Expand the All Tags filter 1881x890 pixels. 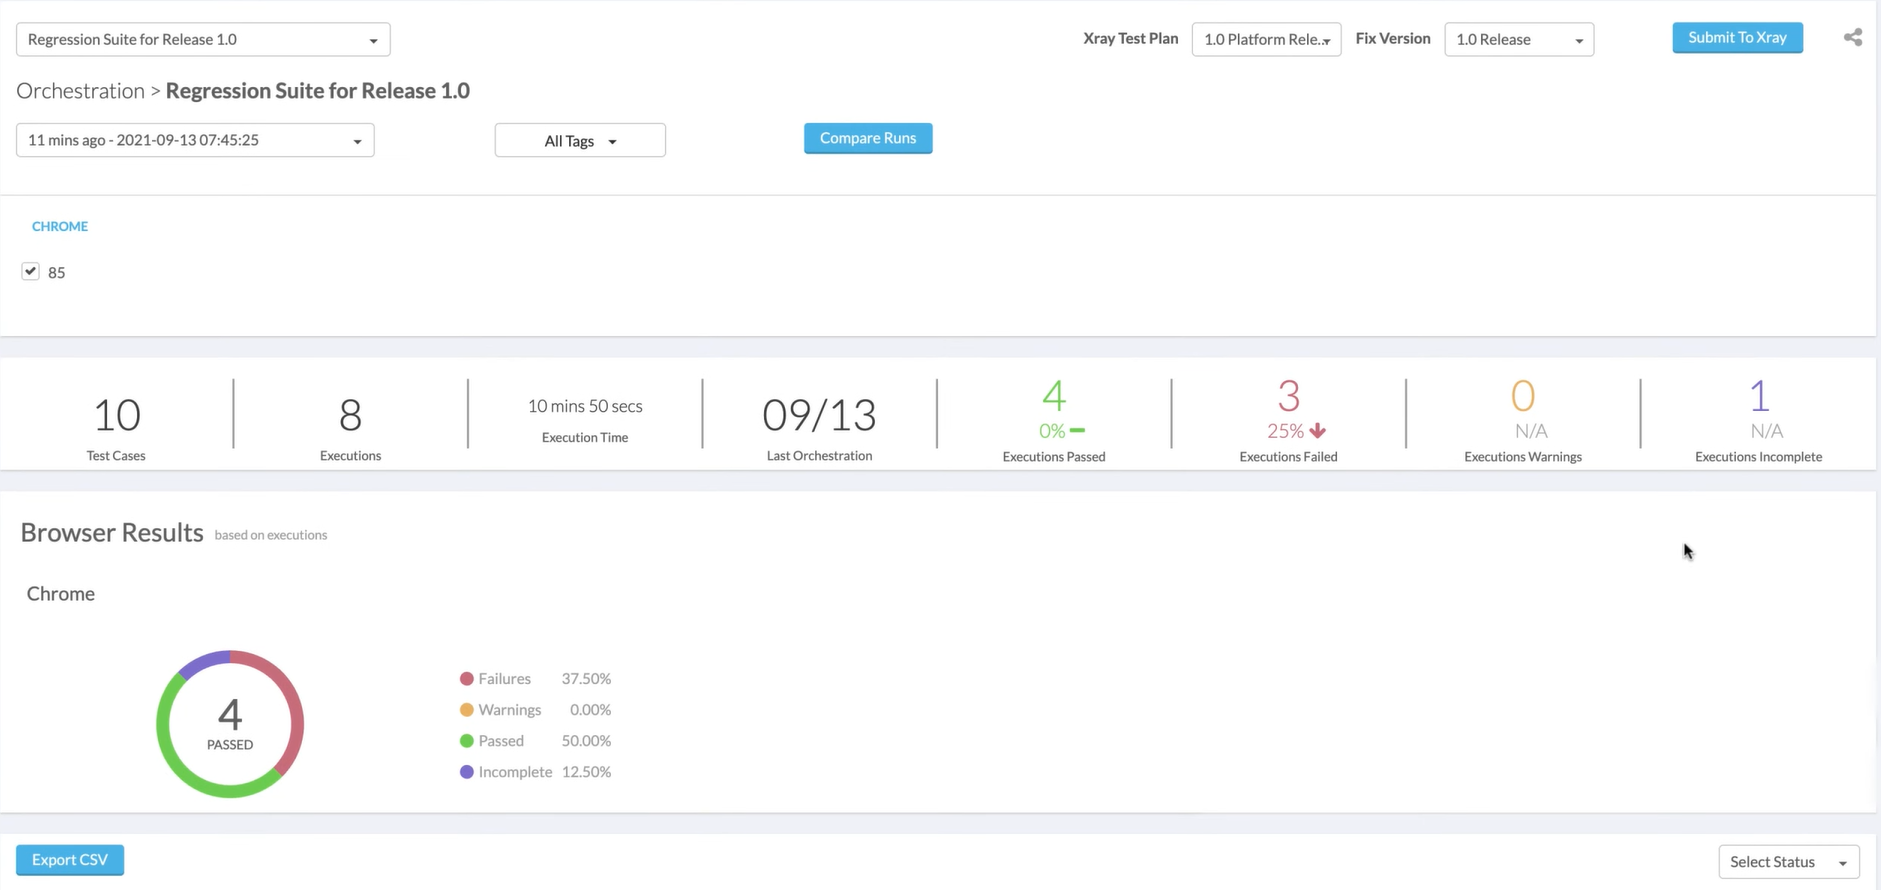(x=580, y=141)
